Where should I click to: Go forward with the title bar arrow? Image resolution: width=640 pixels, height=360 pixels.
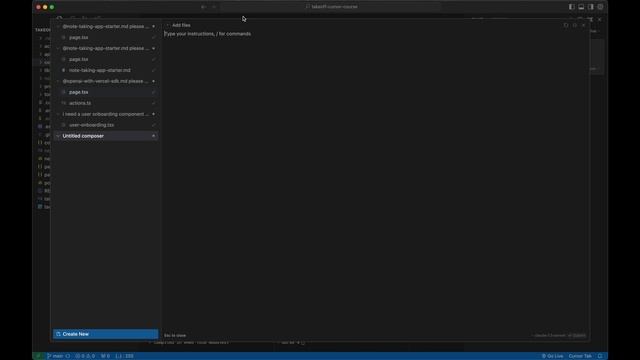(214, 7)
